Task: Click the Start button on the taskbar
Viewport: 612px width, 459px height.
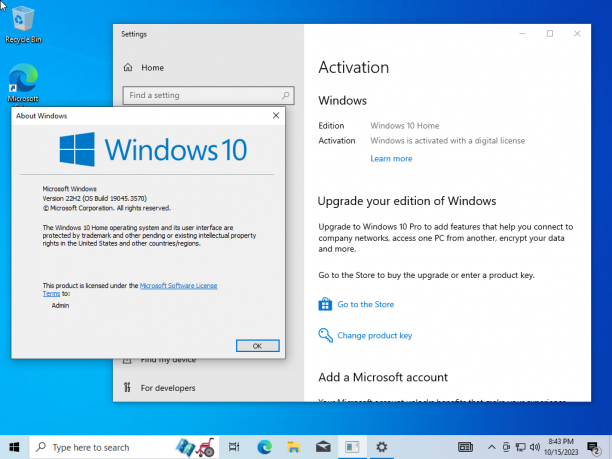Action: [x=14, y=447]
